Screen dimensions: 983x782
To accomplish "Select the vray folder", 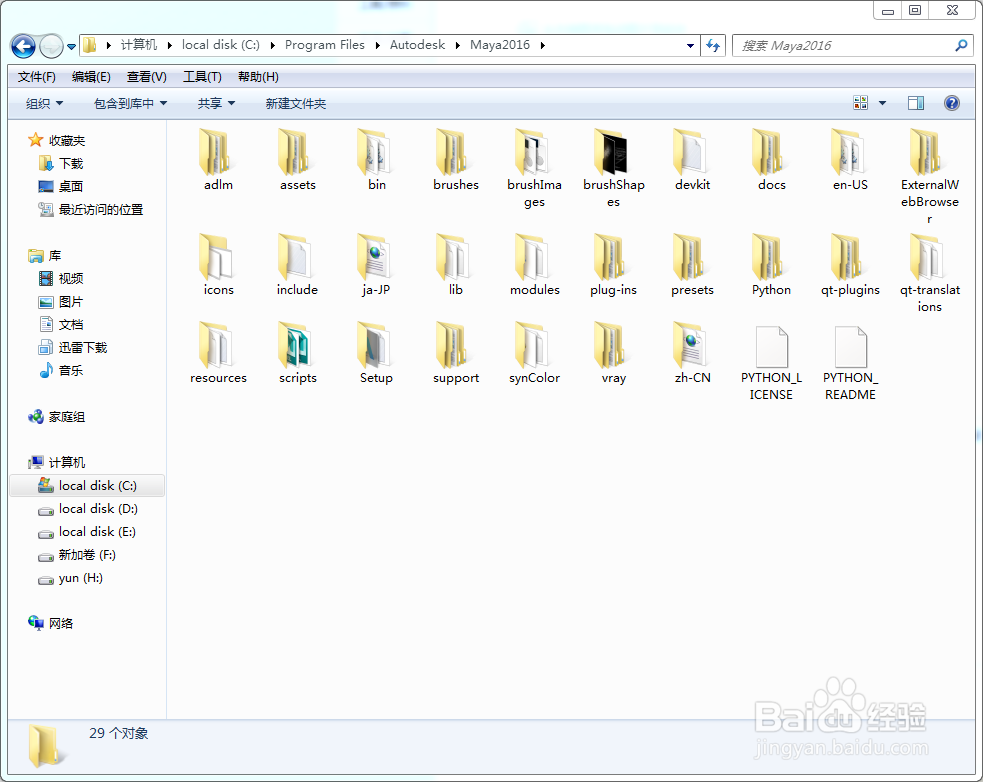I will tap(613, 352).
